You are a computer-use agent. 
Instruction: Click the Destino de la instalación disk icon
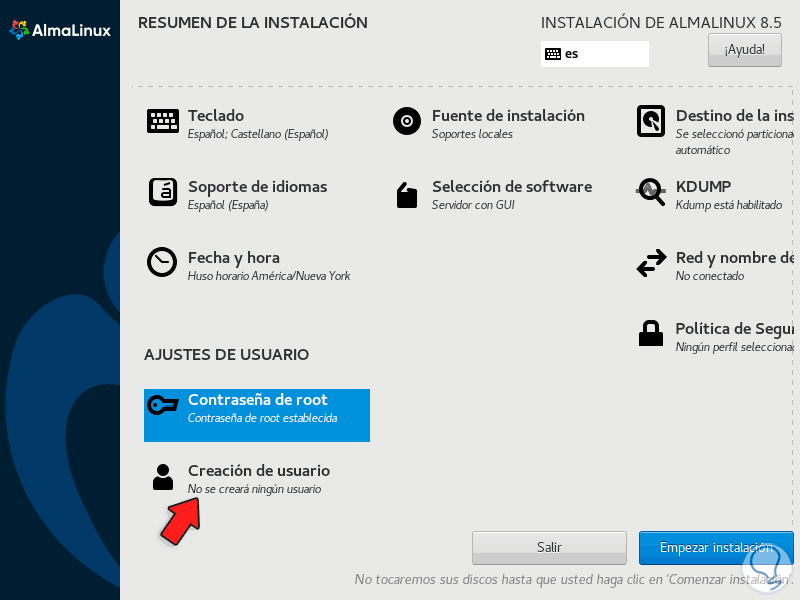coord(651,121)
